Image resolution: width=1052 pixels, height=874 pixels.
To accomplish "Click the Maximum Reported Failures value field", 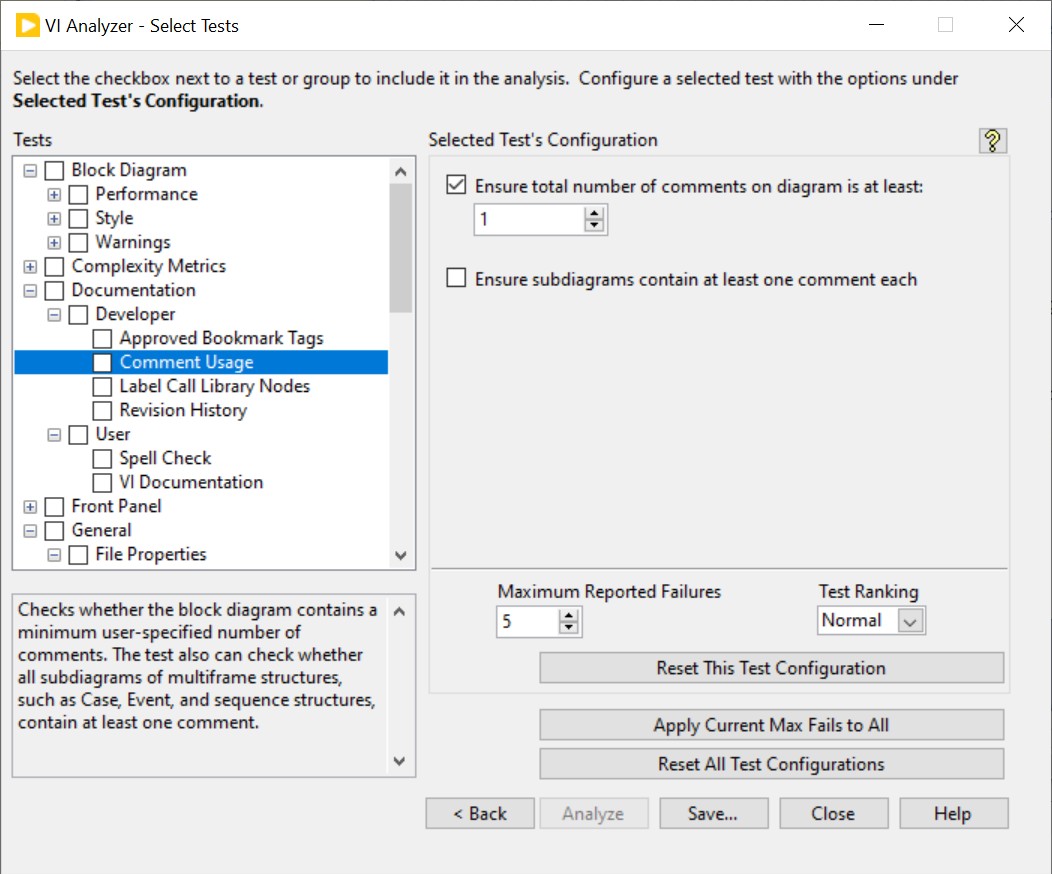I will (x=528, y=622).
